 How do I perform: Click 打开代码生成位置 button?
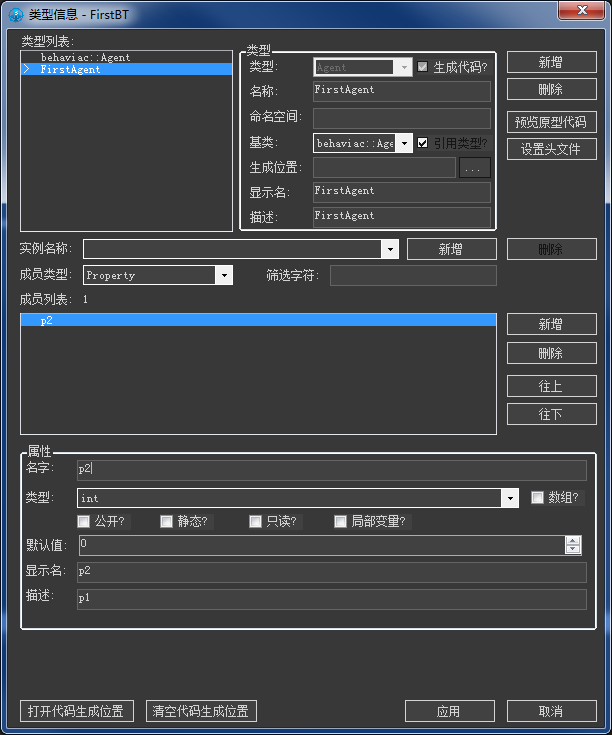[x=76, y=711]
